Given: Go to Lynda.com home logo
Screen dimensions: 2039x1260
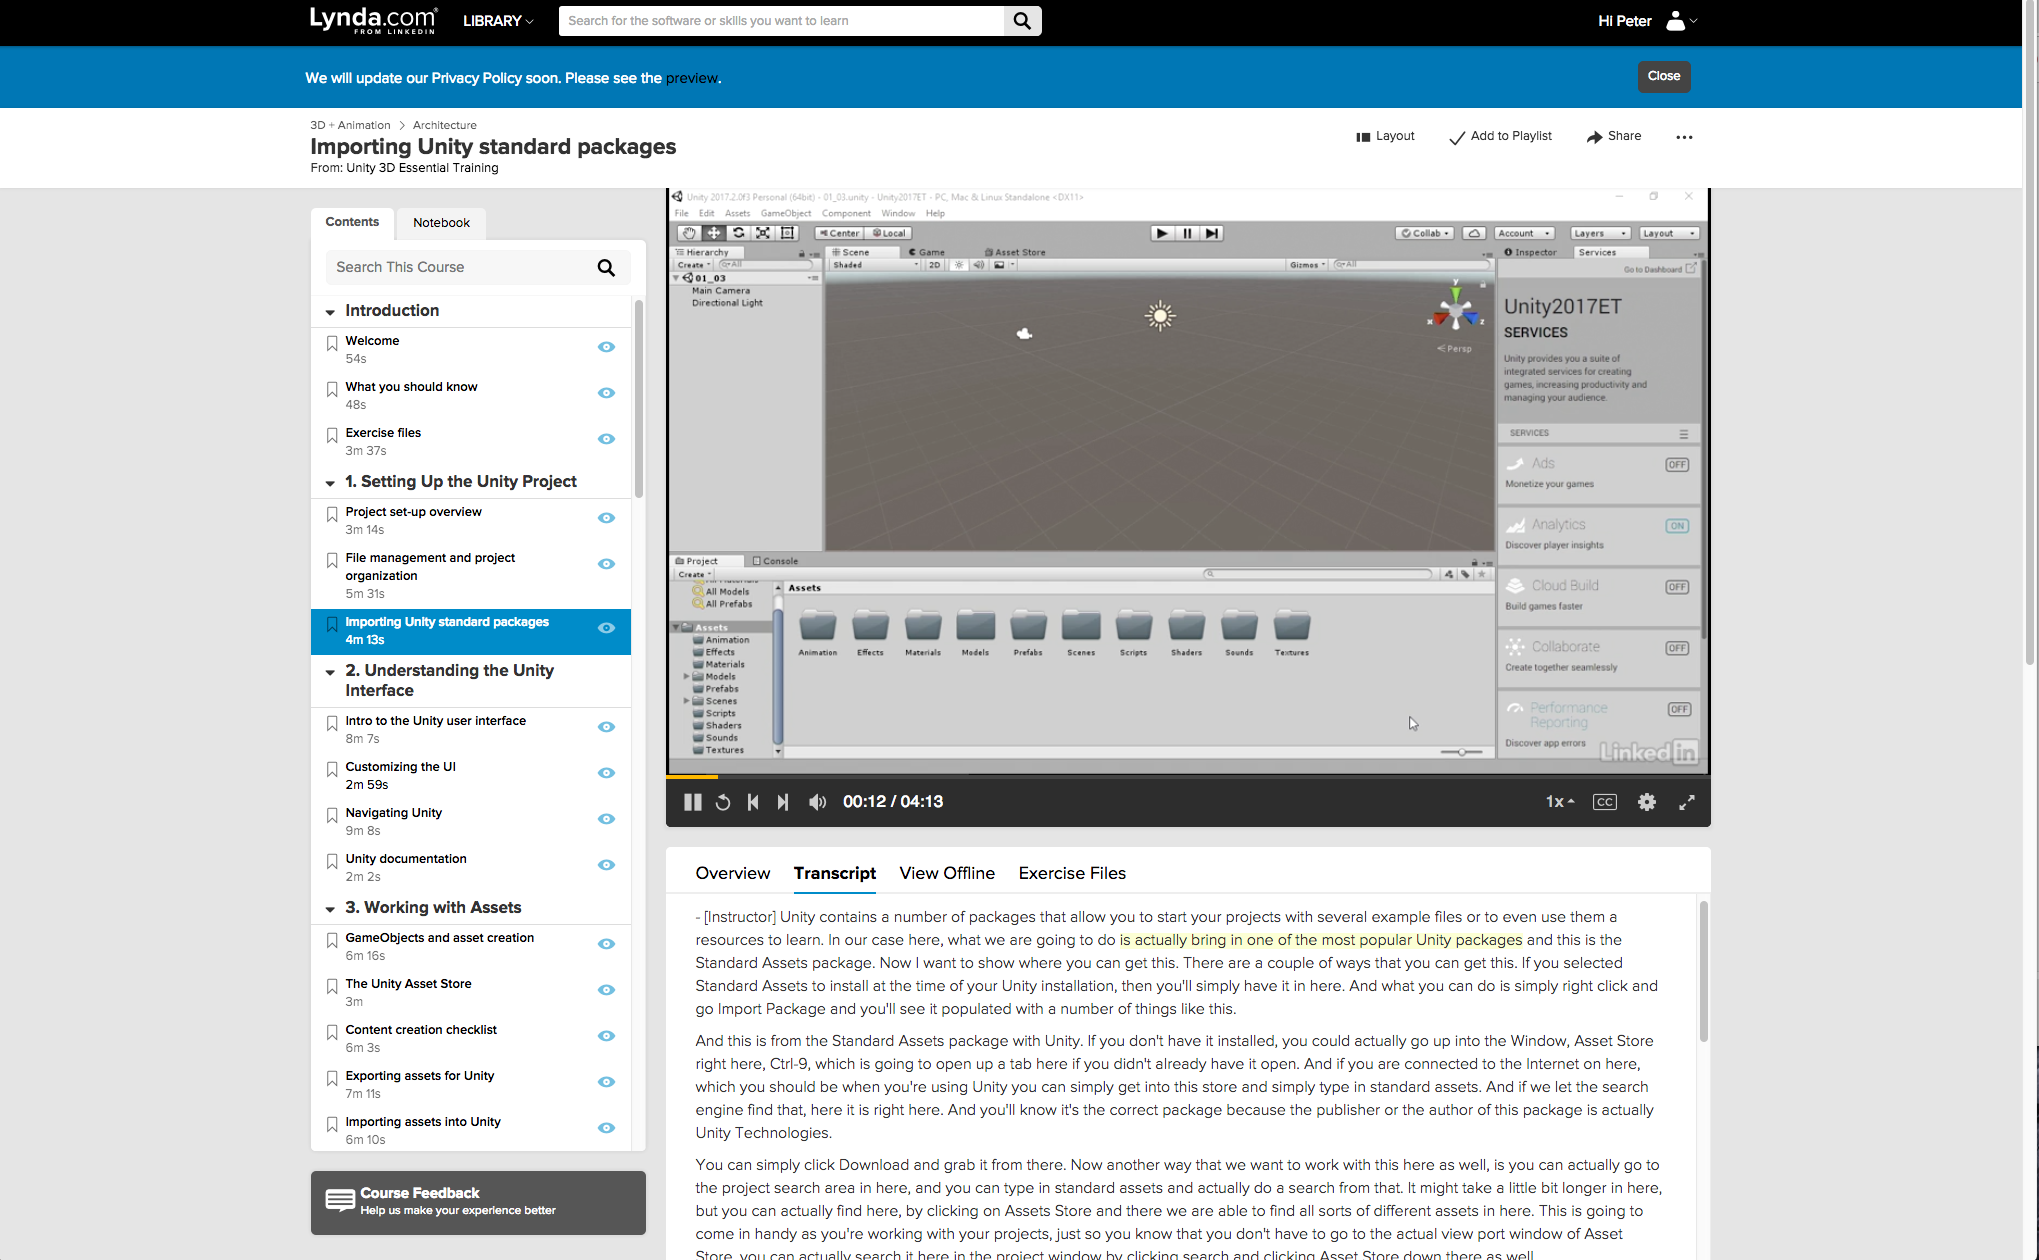Looking at the screenshot, I should 373,20.
